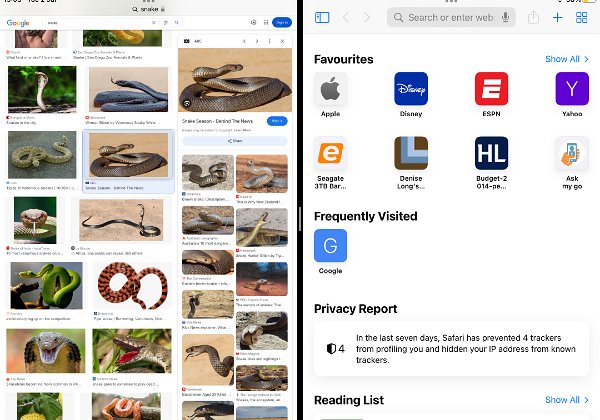Go to next image in preview
The height and width of the screenshot is (420, 600).
click(x=257, y=41)
